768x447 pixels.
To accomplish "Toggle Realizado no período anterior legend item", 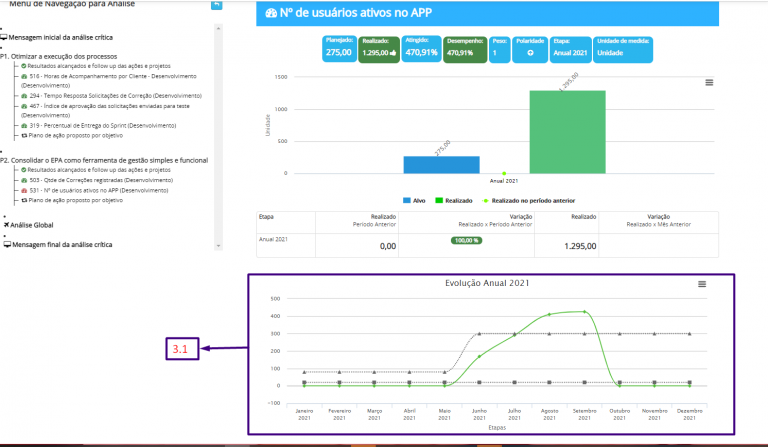I will click(x=529, y=201).
